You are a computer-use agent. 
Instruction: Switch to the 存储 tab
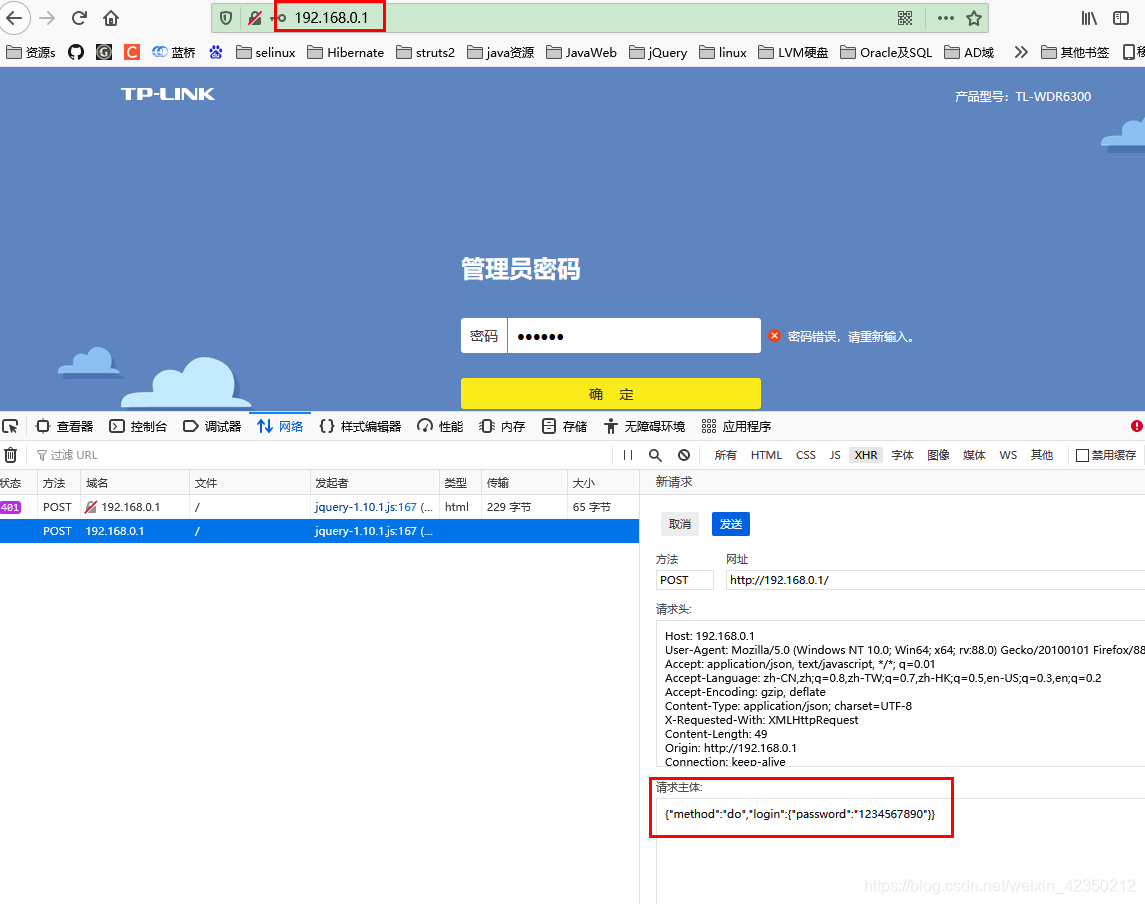[x=565, y=426]
